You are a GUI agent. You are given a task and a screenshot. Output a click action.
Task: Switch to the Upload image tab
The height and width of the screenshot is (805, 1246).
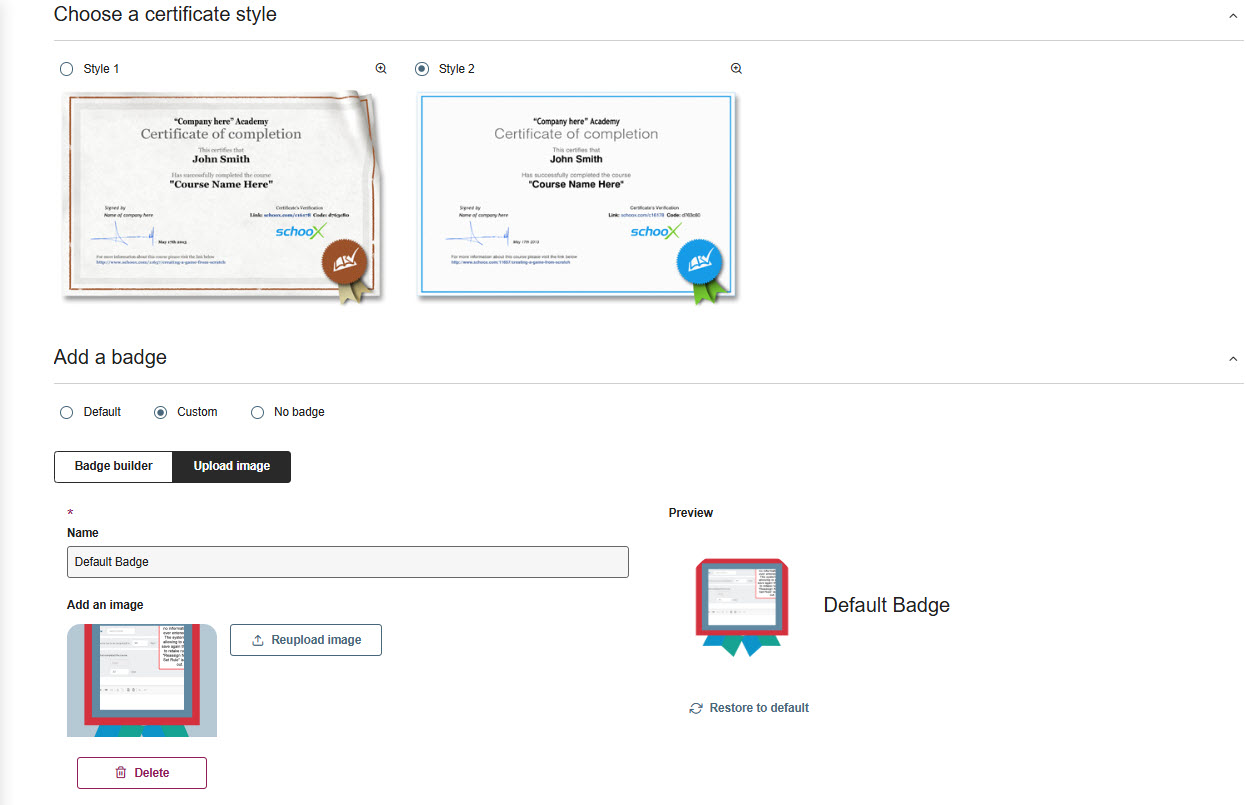click(231, 466)
